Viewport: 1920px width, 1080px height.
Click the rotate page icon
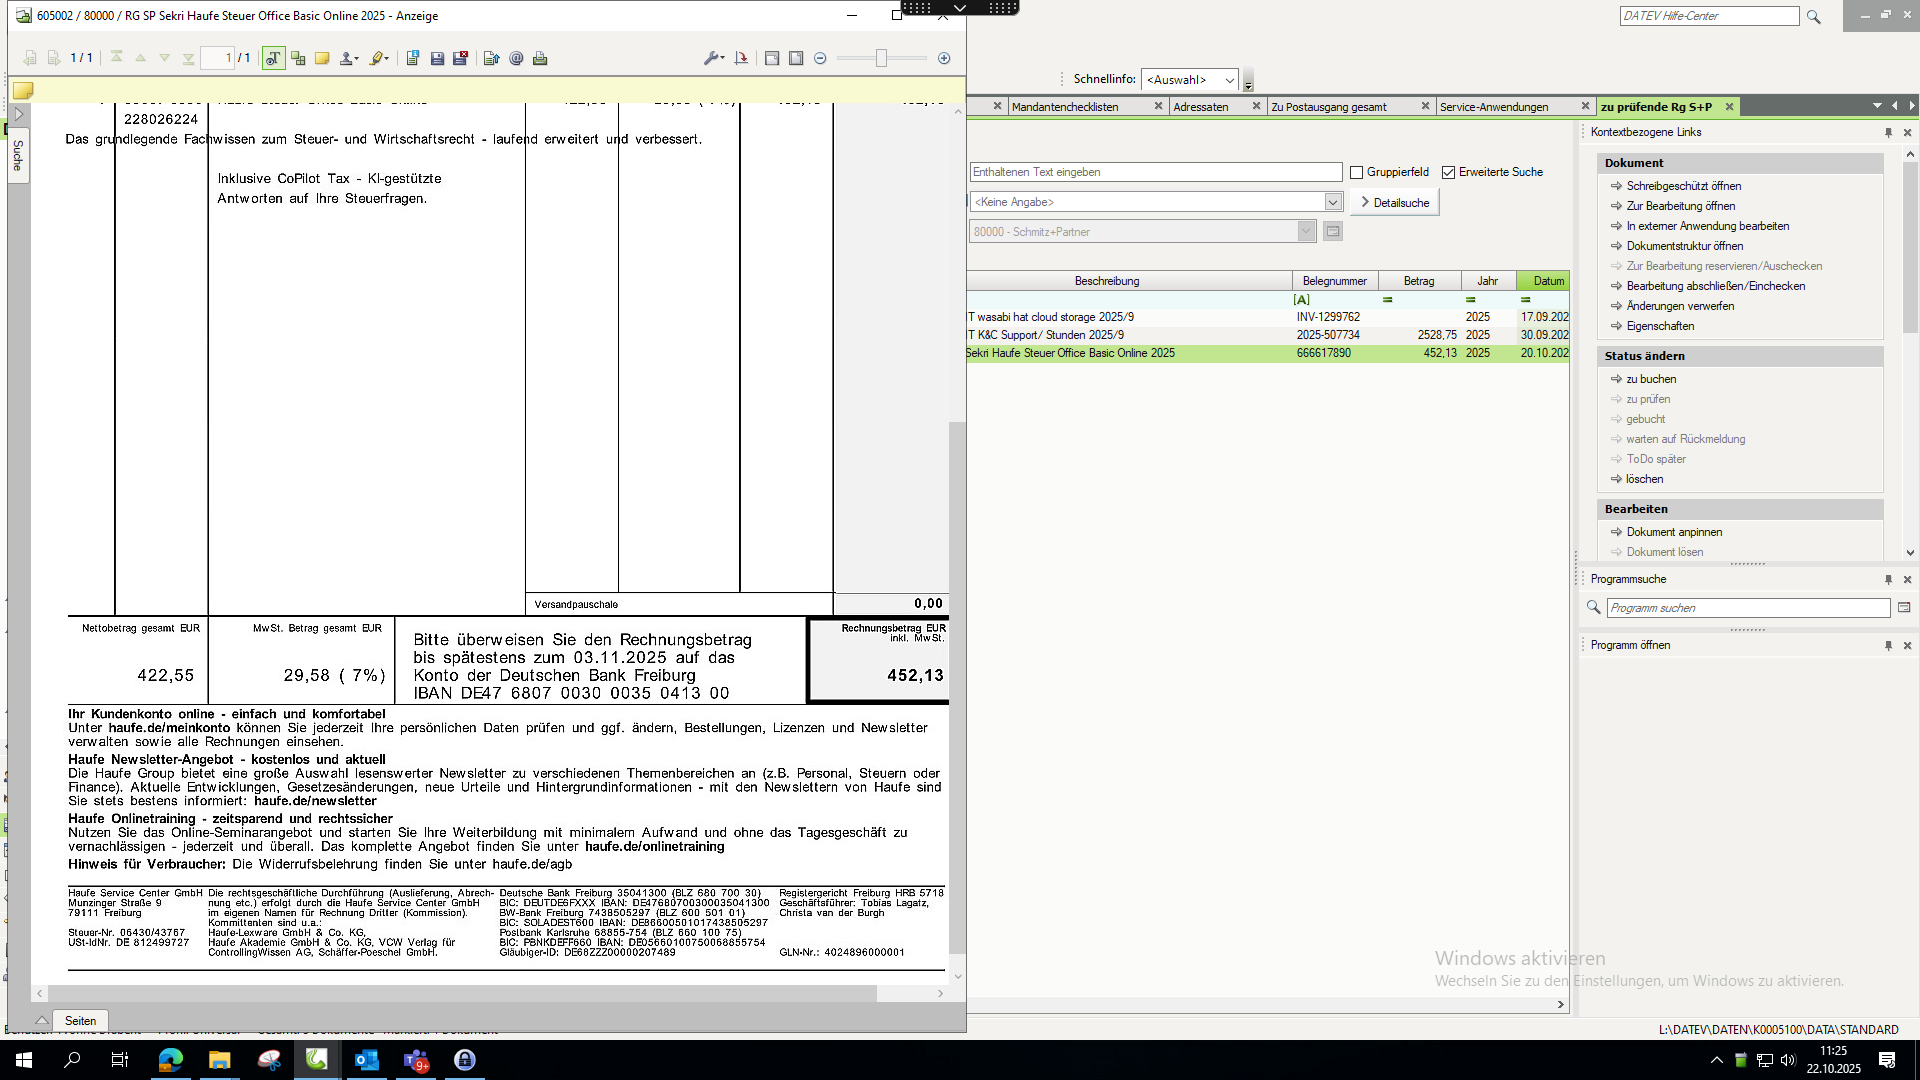tap(741, 59)
